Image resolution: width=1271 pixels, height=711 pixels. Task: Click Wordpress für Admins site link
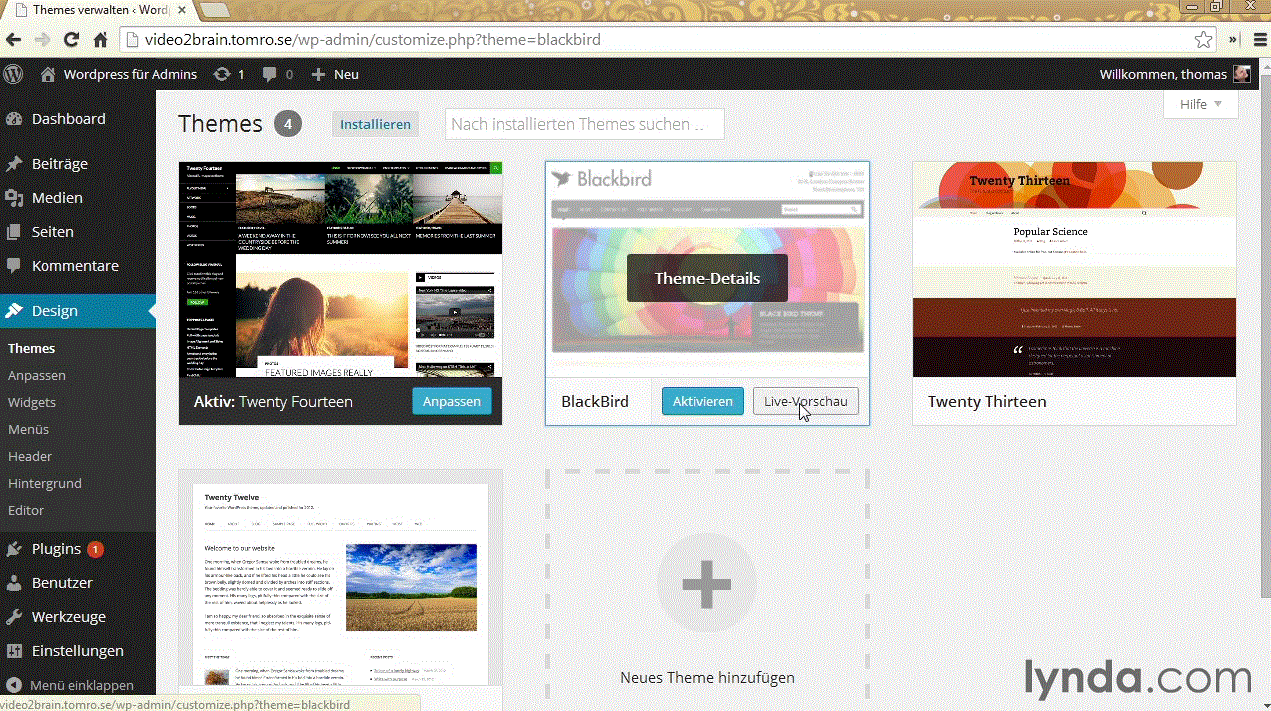click(x=130, y=74)
